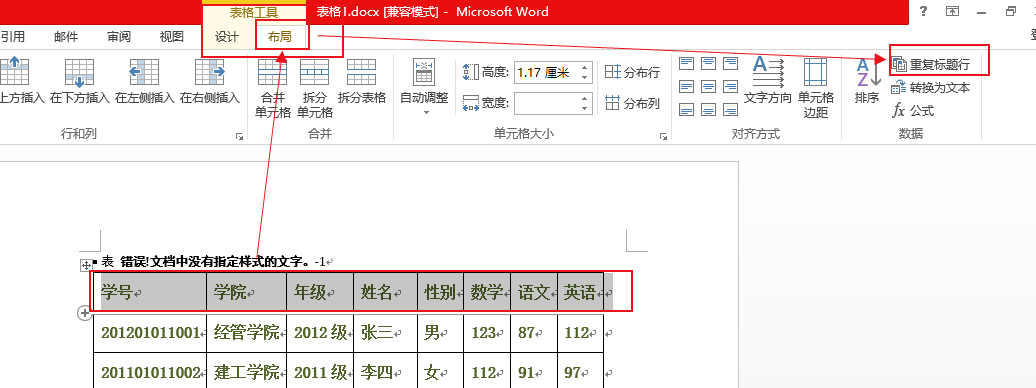Screen dimensions: 1036x388
Task: Distribute rows evenly (分布行)
Action: 632,73
